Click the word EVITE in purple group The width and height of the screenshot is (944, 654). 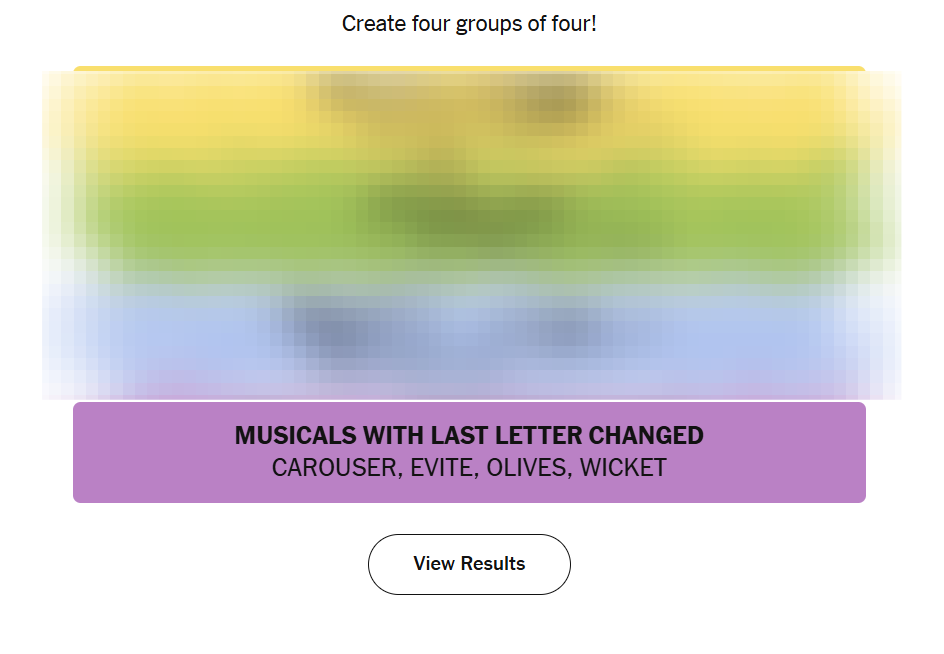(x=441, y=468)
